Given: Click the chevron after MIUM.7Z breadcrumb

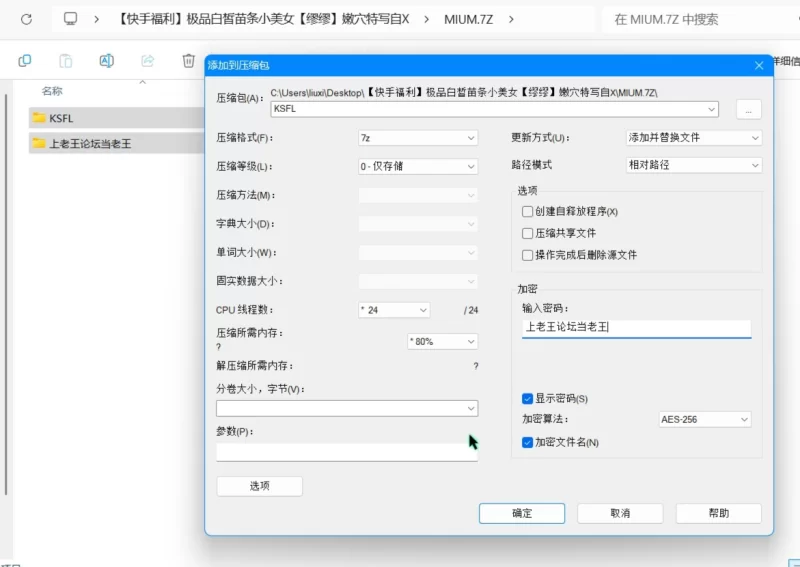Looking at the screenshot, I should point(511,19).
